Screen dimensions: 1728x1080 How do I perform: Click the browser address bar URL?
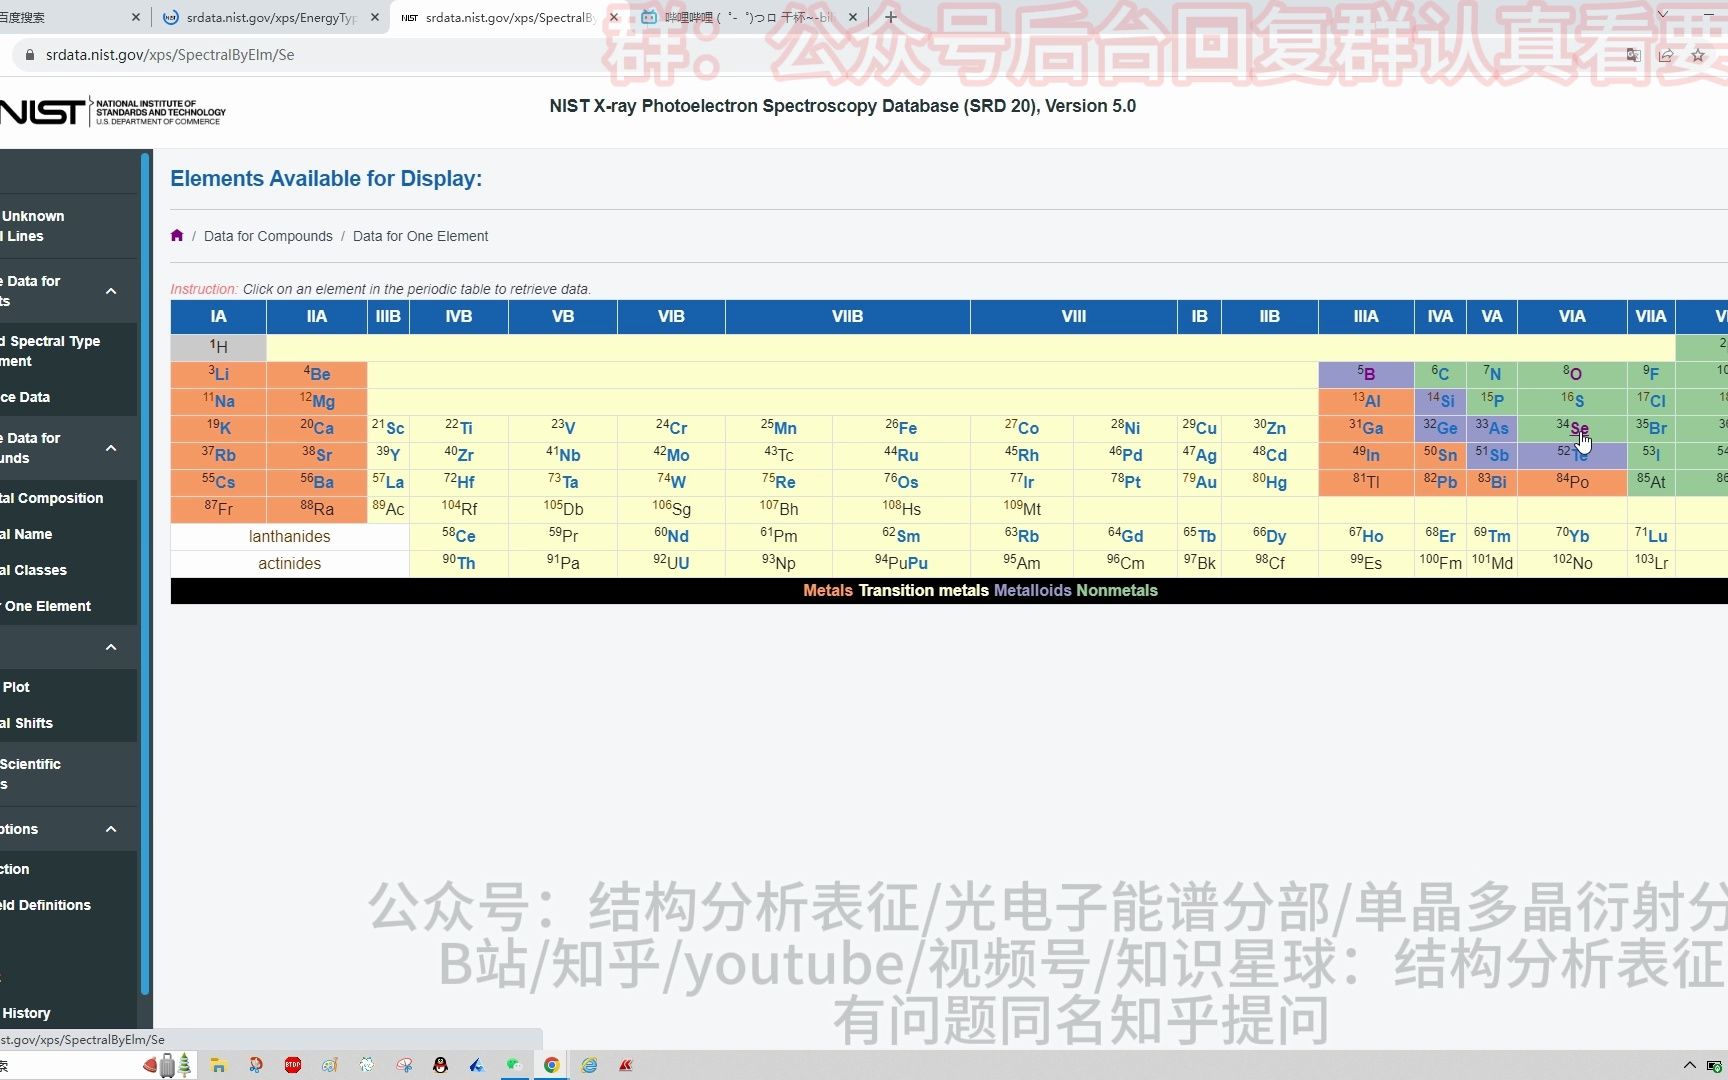click(170, 55)
